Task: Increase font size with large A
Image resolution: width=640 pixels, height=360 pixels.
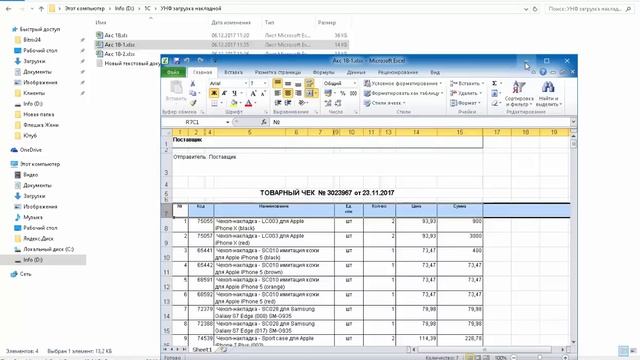Action: click(253, 93)
